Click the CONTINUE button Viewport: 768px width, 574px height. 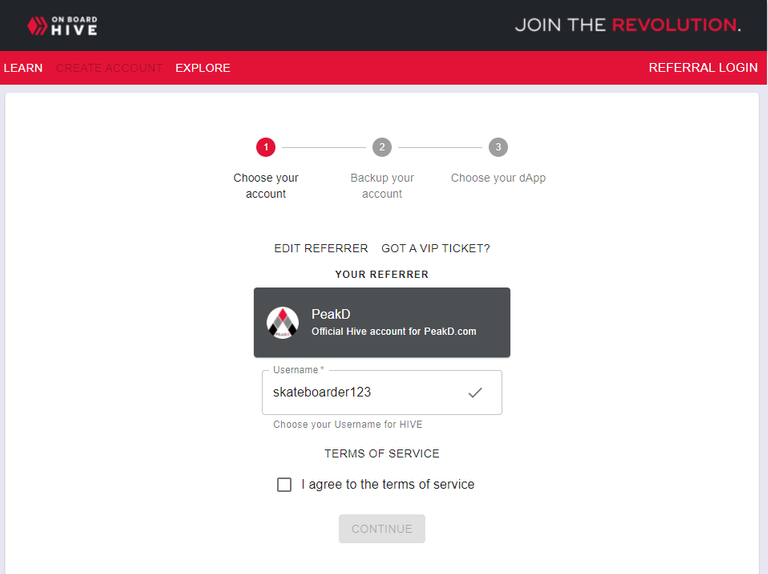(x=382, y=528)
